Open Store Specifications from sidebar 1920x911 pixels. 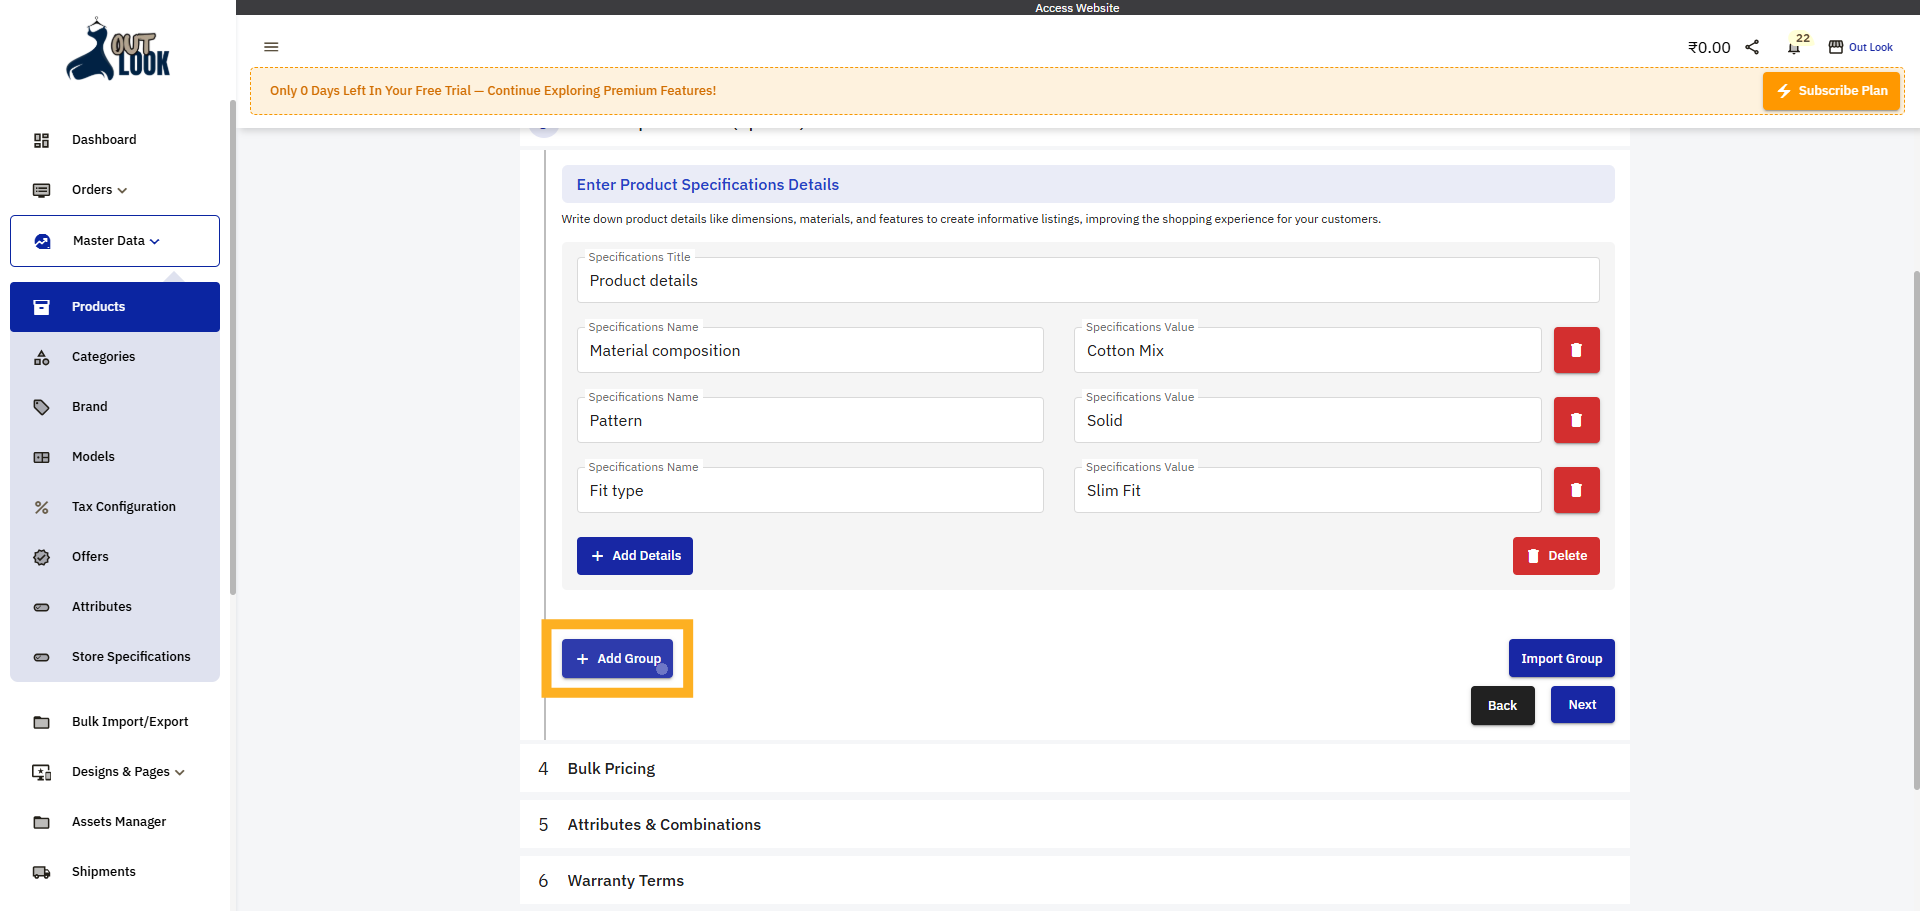pyautogui.click(x=131, y=656)
